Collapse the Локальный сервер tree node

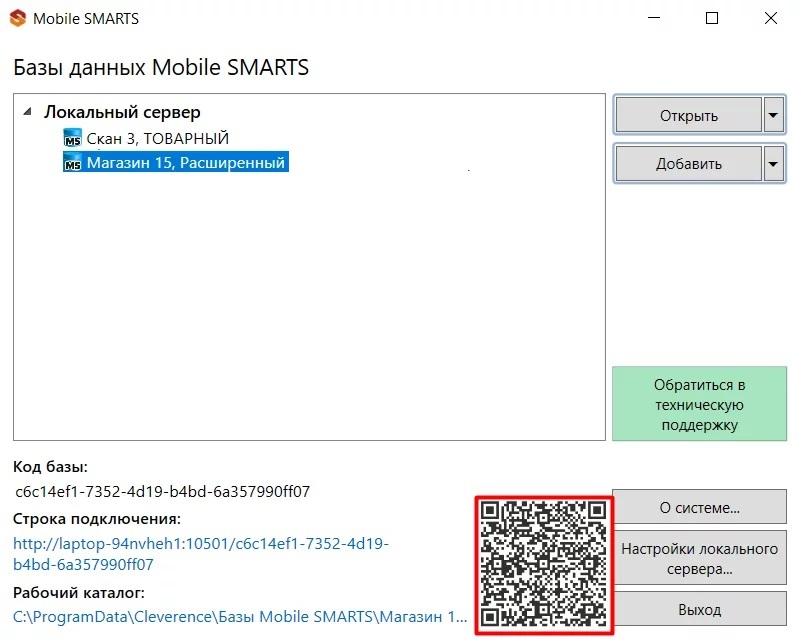[27, 111]
